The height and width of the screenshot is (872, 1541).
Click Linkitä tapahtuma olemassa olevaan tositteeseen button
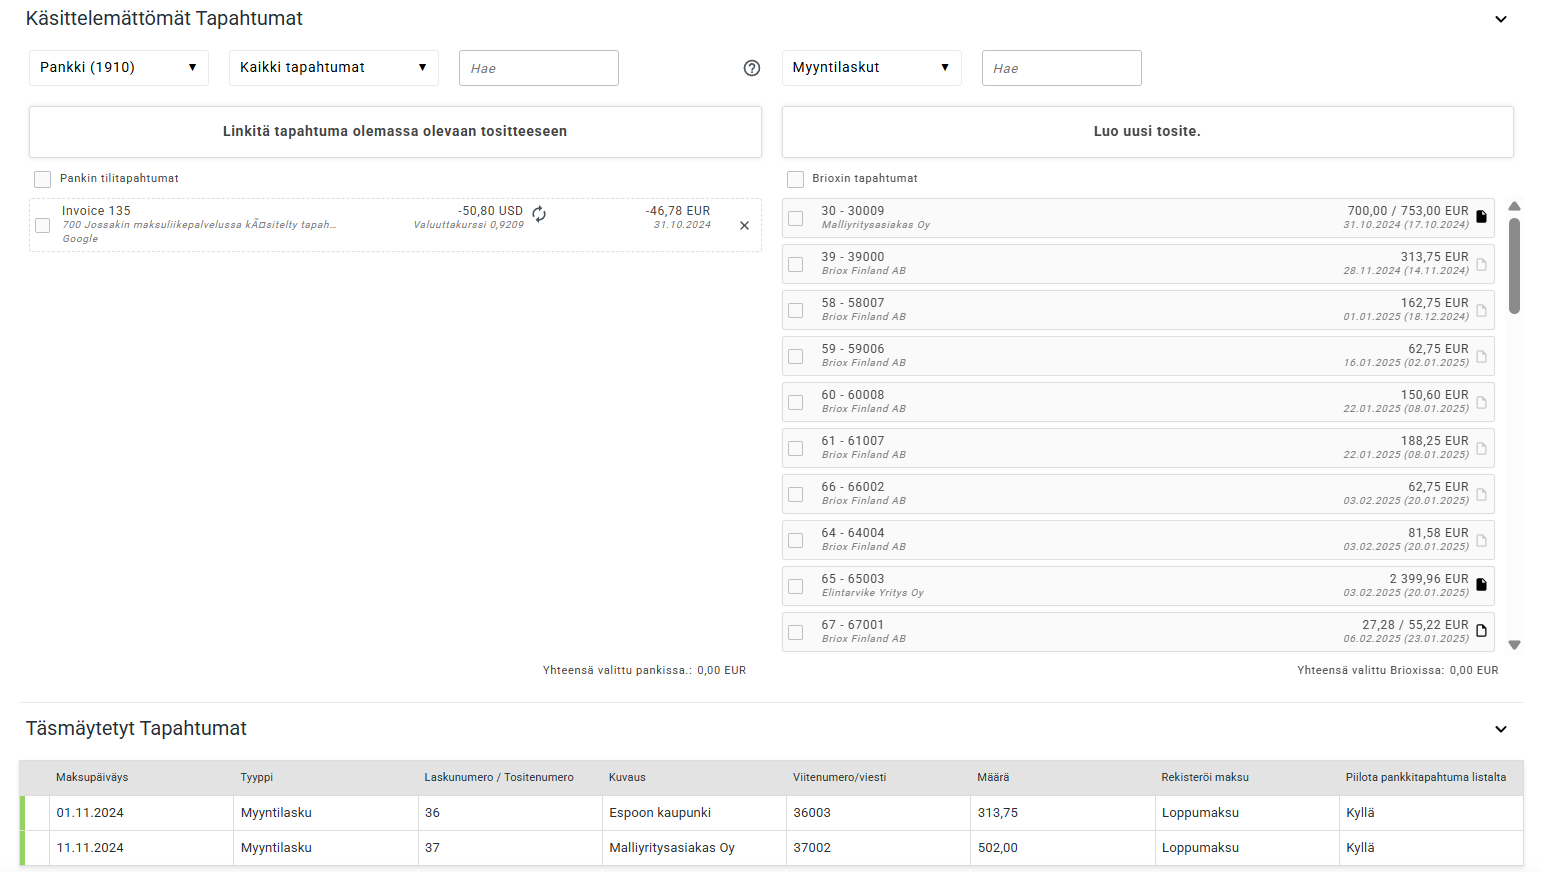(395, 132)
